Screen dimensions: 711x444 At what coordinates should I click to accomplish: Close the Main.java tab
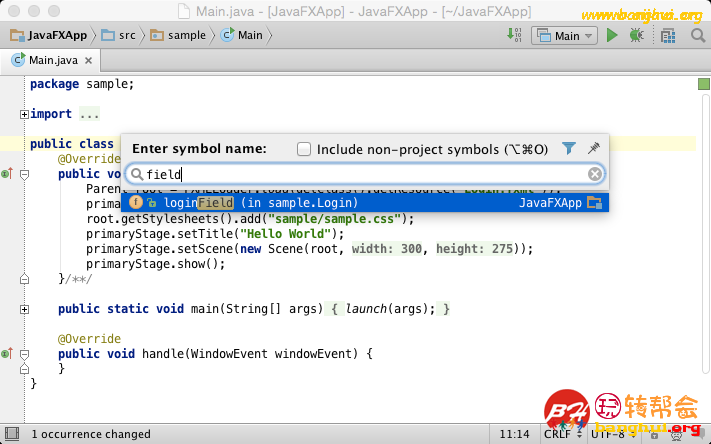[88, 60]
